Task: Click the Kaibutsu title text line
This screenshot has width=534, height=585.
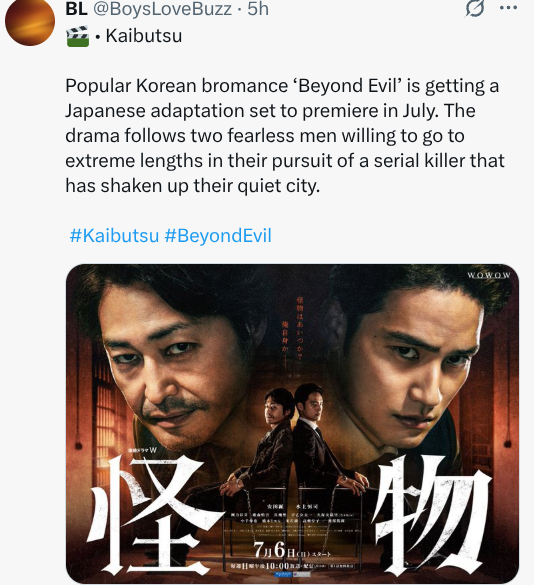Action: click(144, 36)
